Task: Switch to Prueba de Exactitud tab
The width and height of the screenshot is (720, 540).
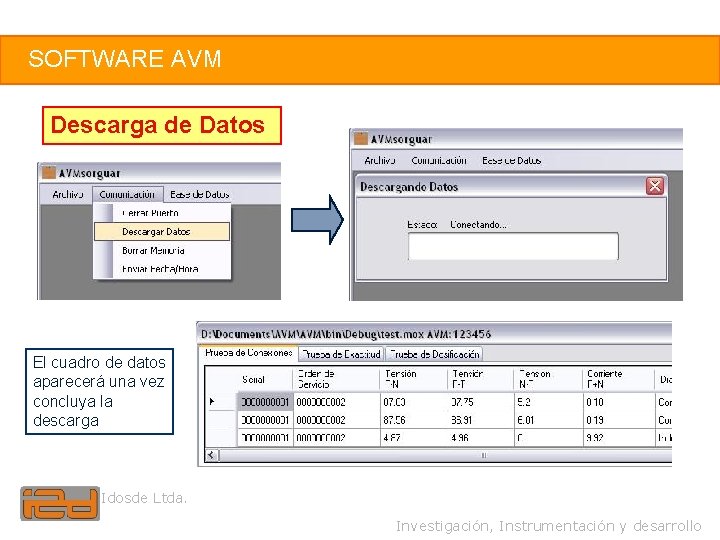Action: (341, 354)
